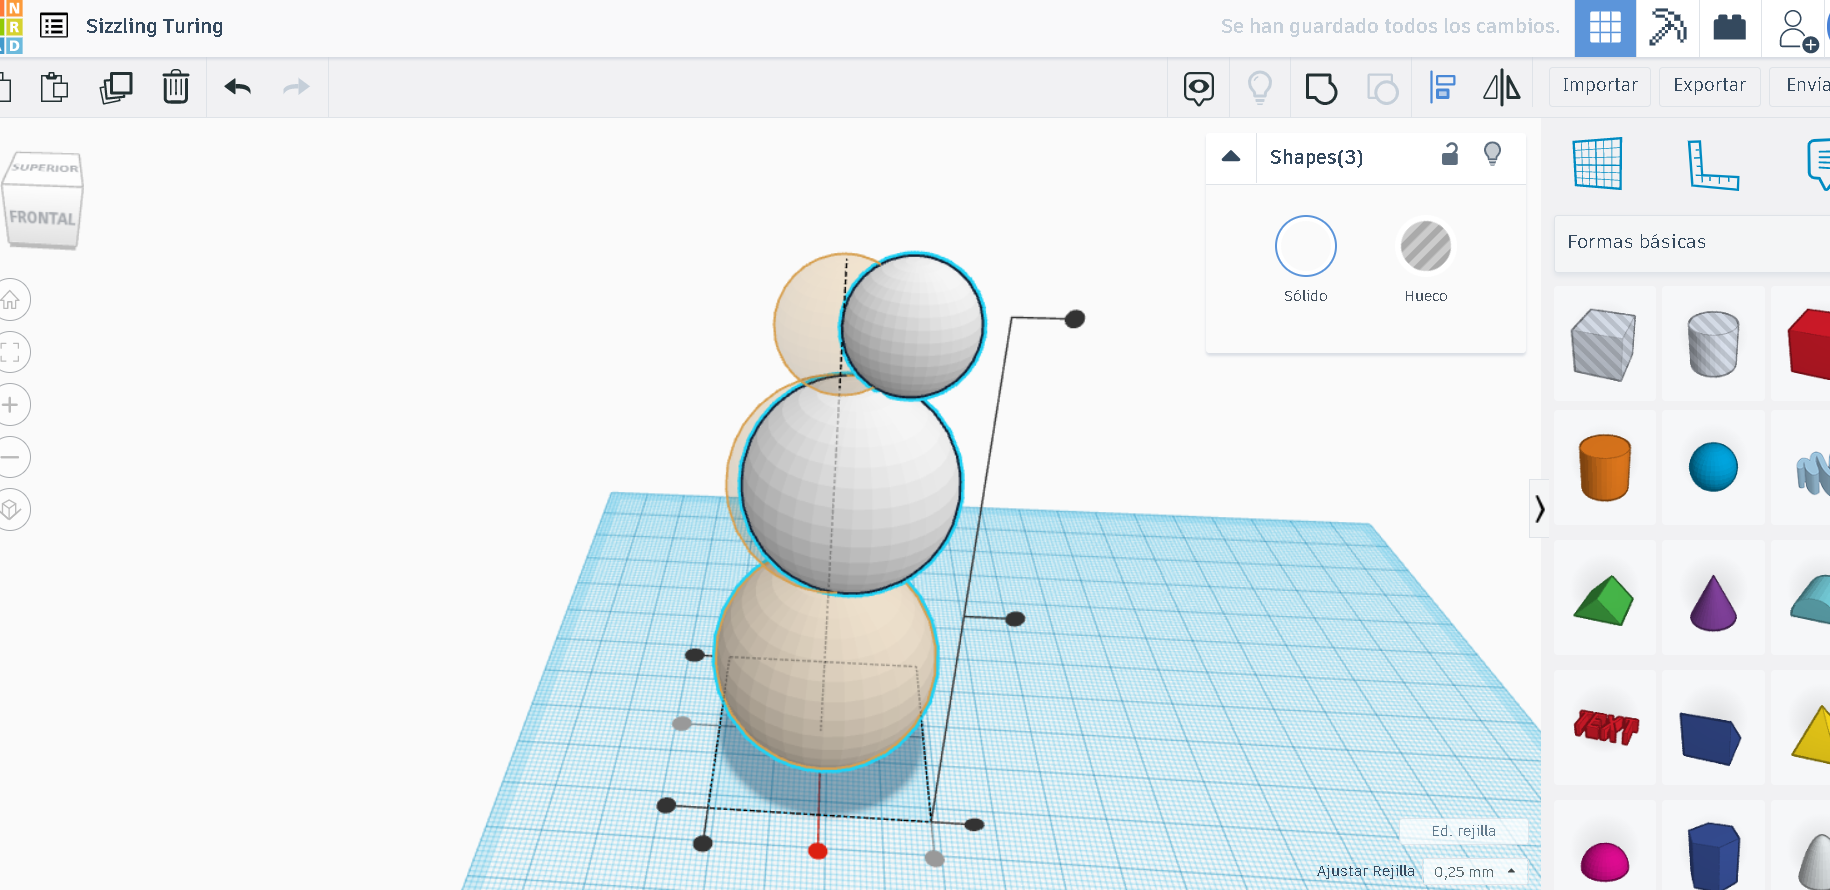Open the Bricks mode
This screenshot has height=890, width=1830.
pos(1729,27)
